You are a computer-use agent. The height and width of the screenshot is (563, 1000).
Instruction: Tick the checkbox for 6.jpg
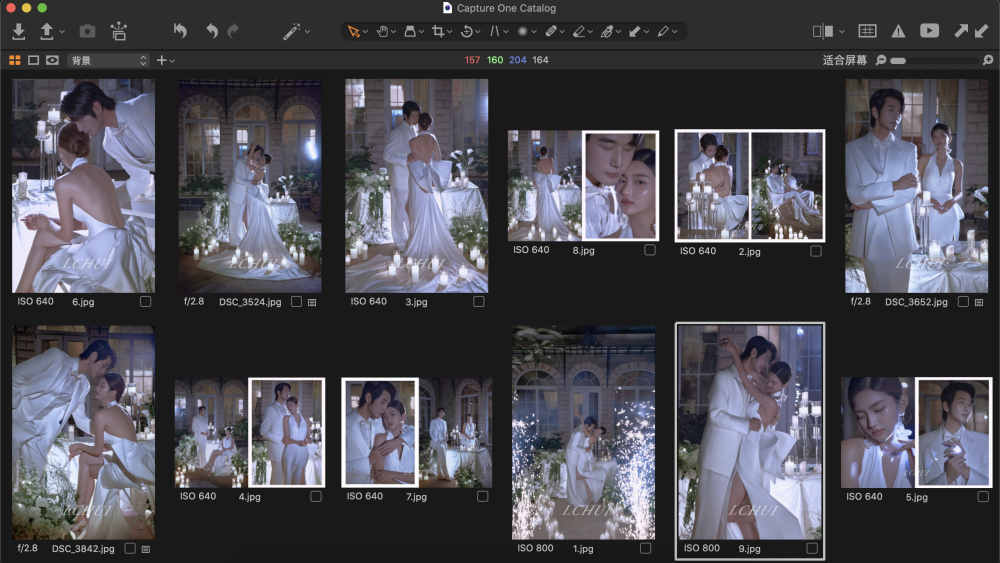click(146, 301)
